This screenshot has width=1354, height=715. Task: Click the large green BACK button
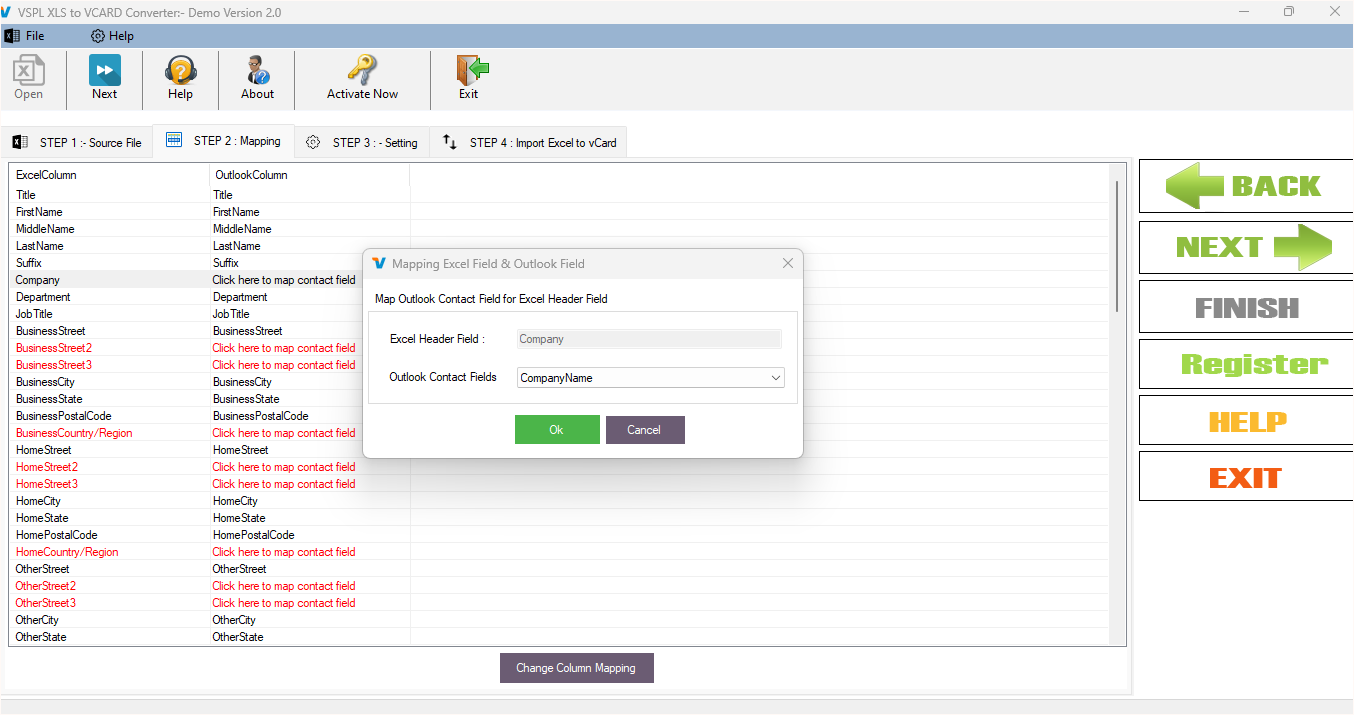[x=1245, y=186]
